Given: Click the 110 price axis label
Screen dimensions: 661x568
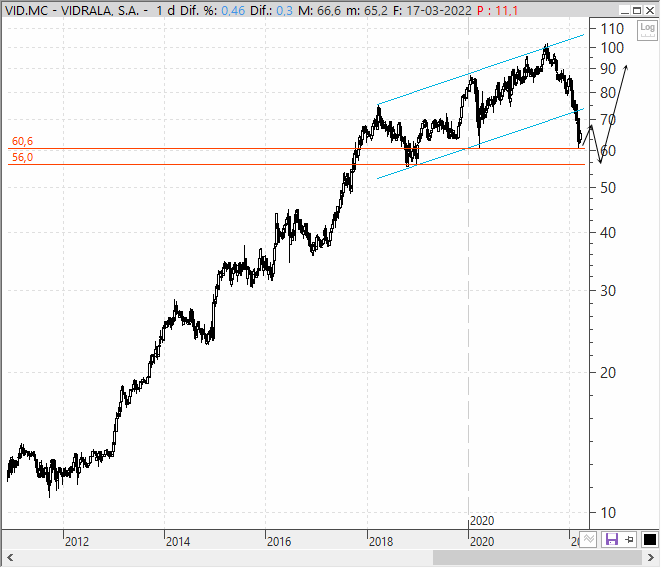Looking at the screenshot, I should tap(612, 29).
